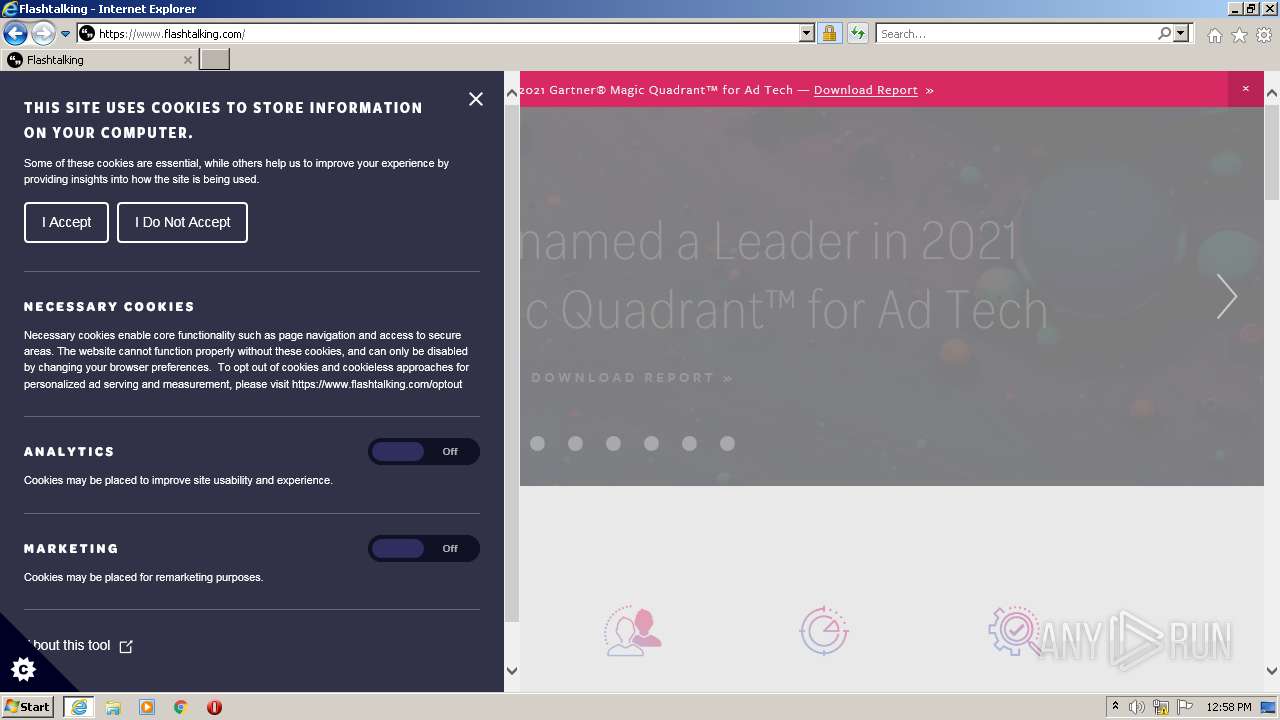This screenshot has height=720, width=1280.
Task: Click the cookie settings gear icon
Action: (x=23, y=669)
